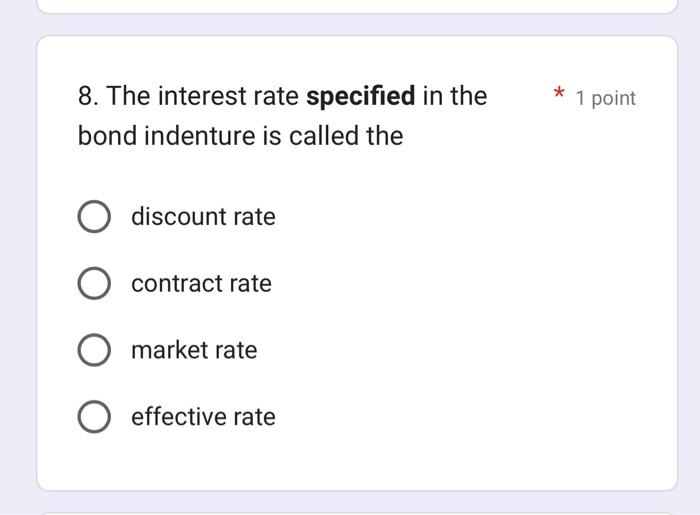This screenshot has width=700, height=515.
Task: Click the '1 point' score label
Action: (x=605, y=98)
